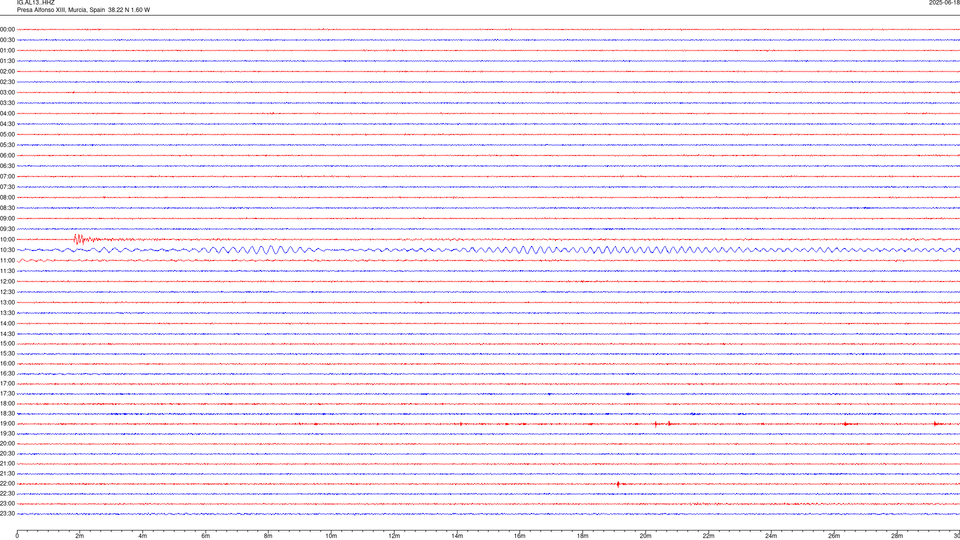
Task: Click the 18m tick label on the time axis
Action: (x=583, y=536)
